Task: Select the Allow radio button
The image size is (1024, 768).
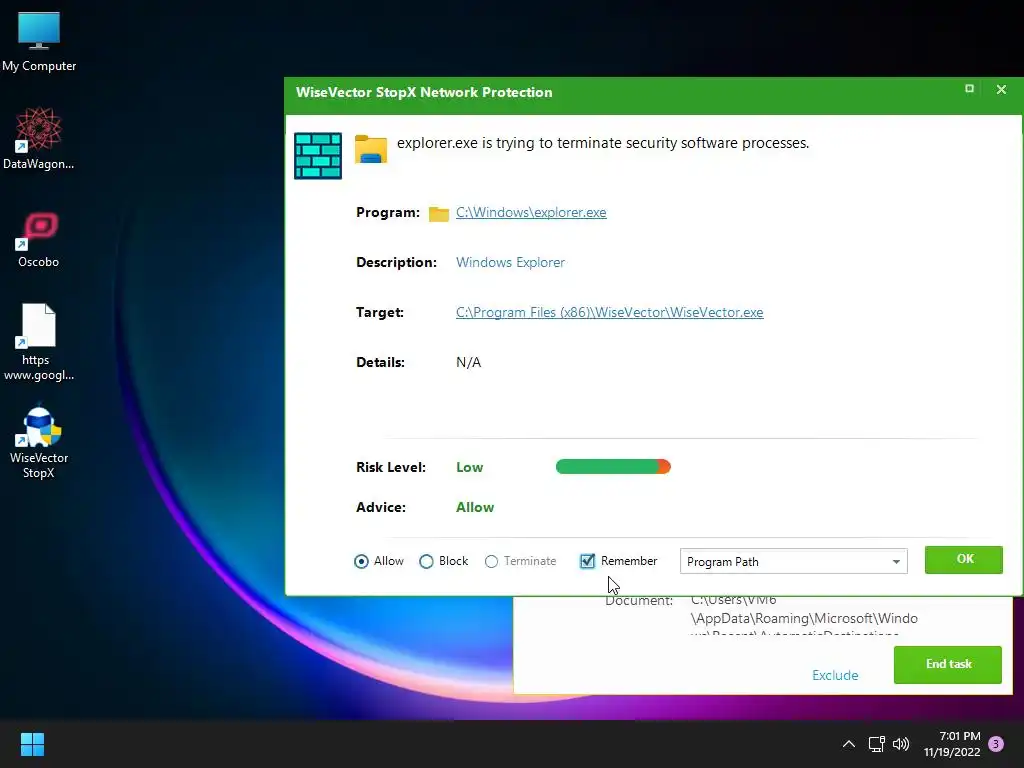Action: pyautogui.click(x=361, y=562)
